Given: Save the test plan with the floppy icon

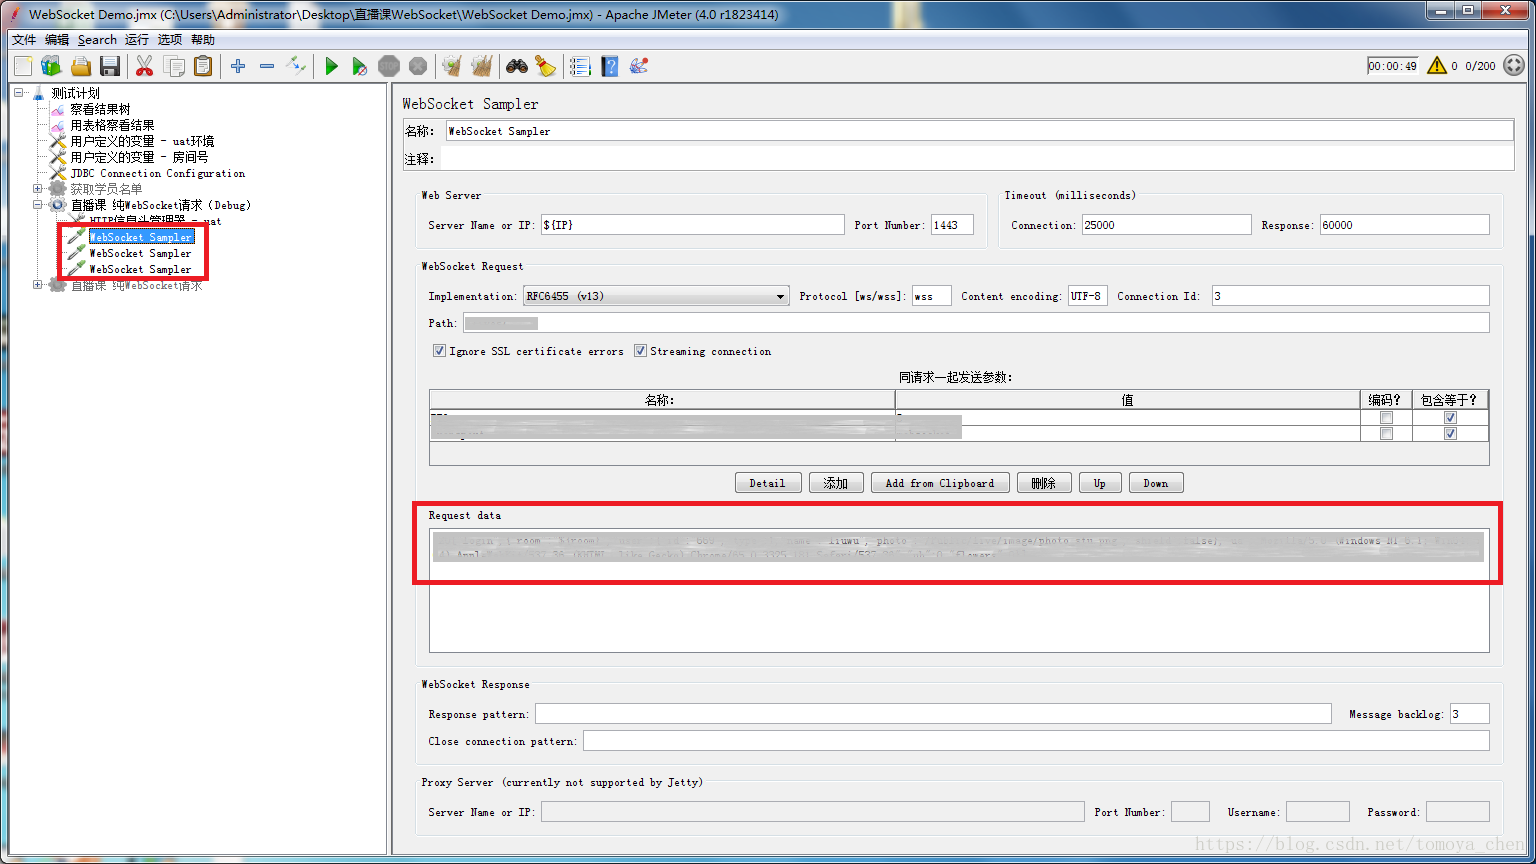Looking at the screenshot, I should point(110,66).
